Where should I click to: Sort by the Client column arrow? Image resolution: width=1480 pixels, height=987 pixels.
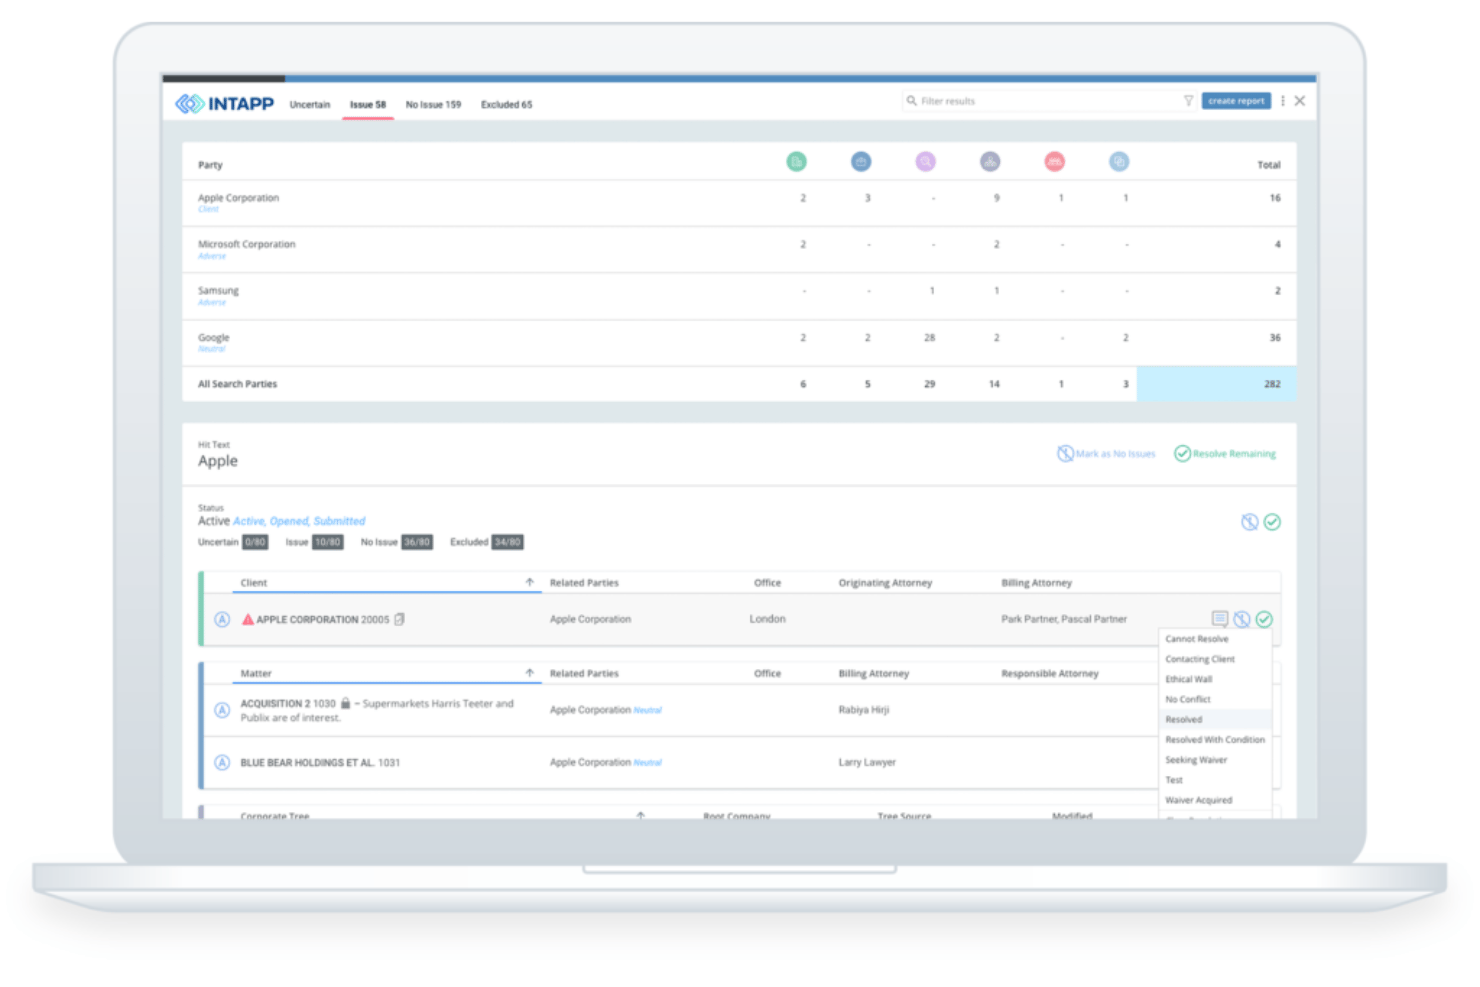[530, 582]
